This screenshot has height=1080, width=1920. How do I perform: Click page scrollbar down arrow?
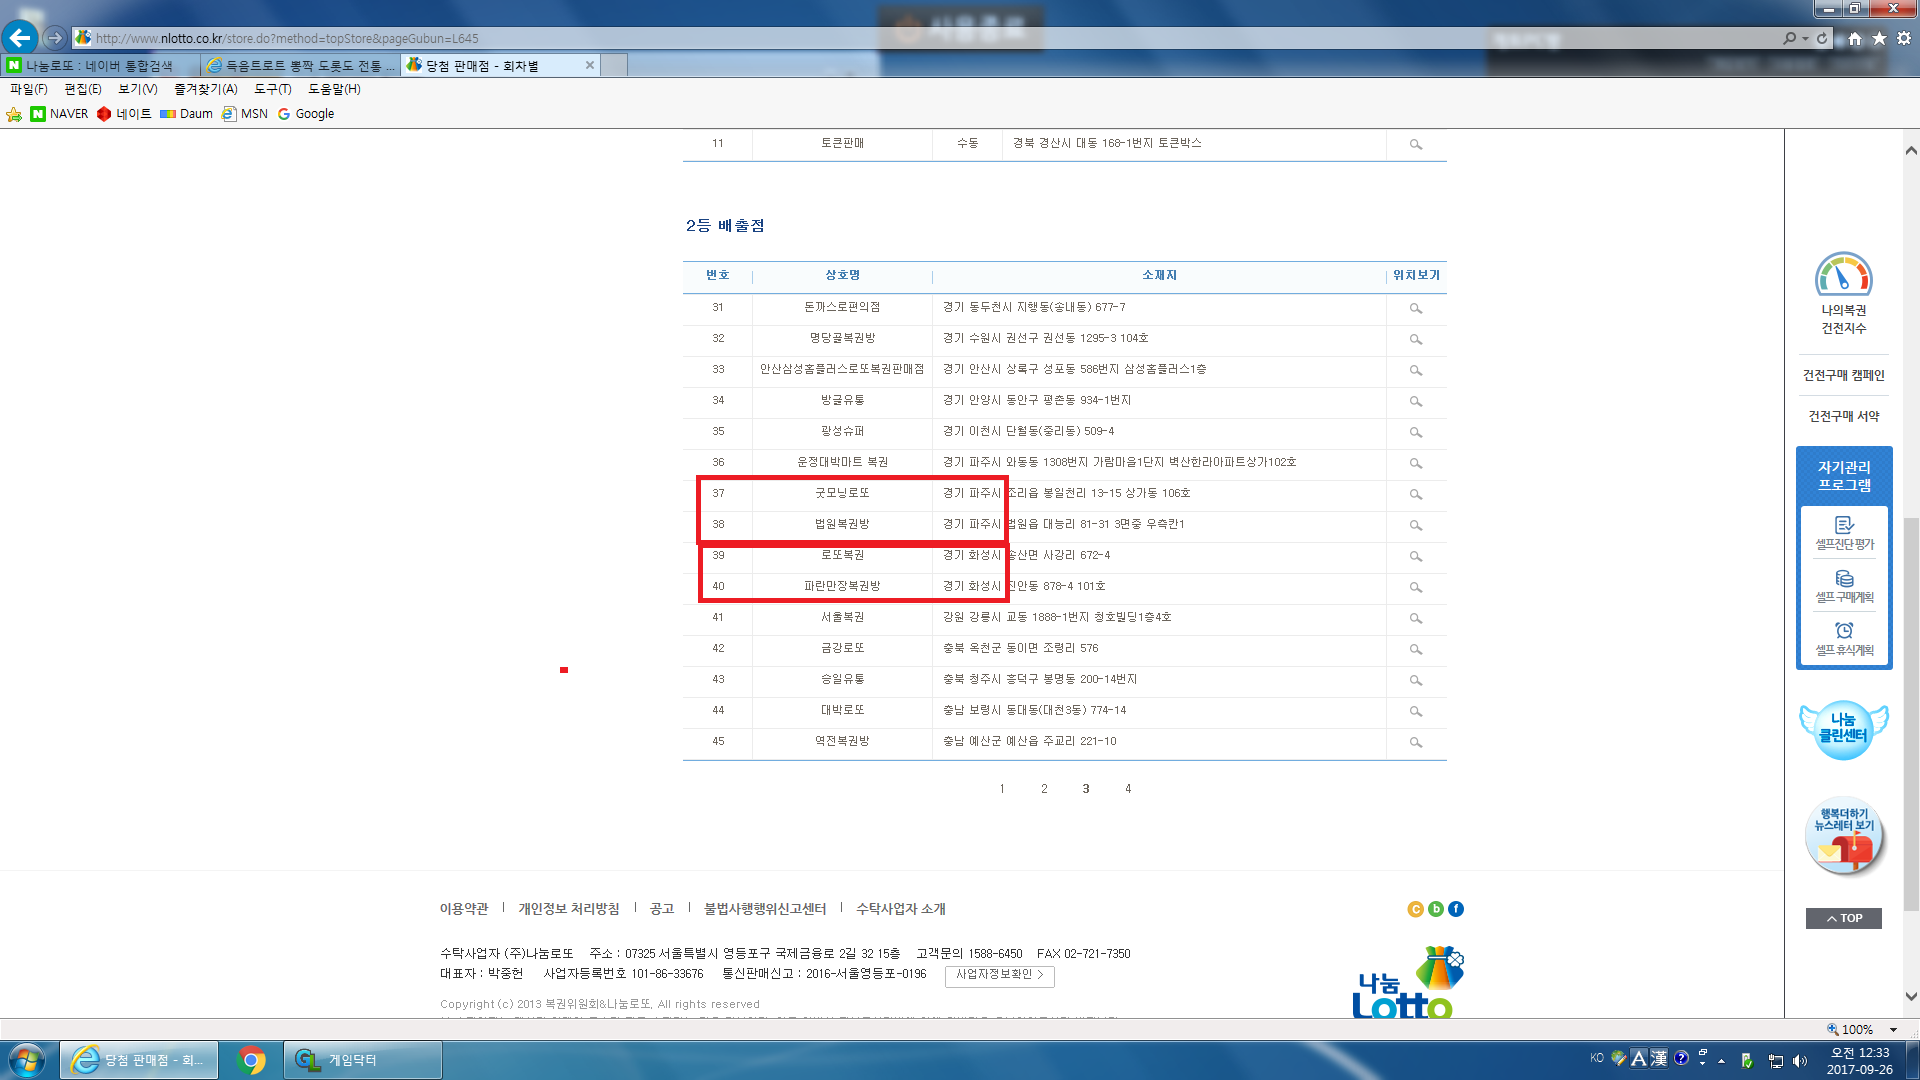coord(1911,996)
